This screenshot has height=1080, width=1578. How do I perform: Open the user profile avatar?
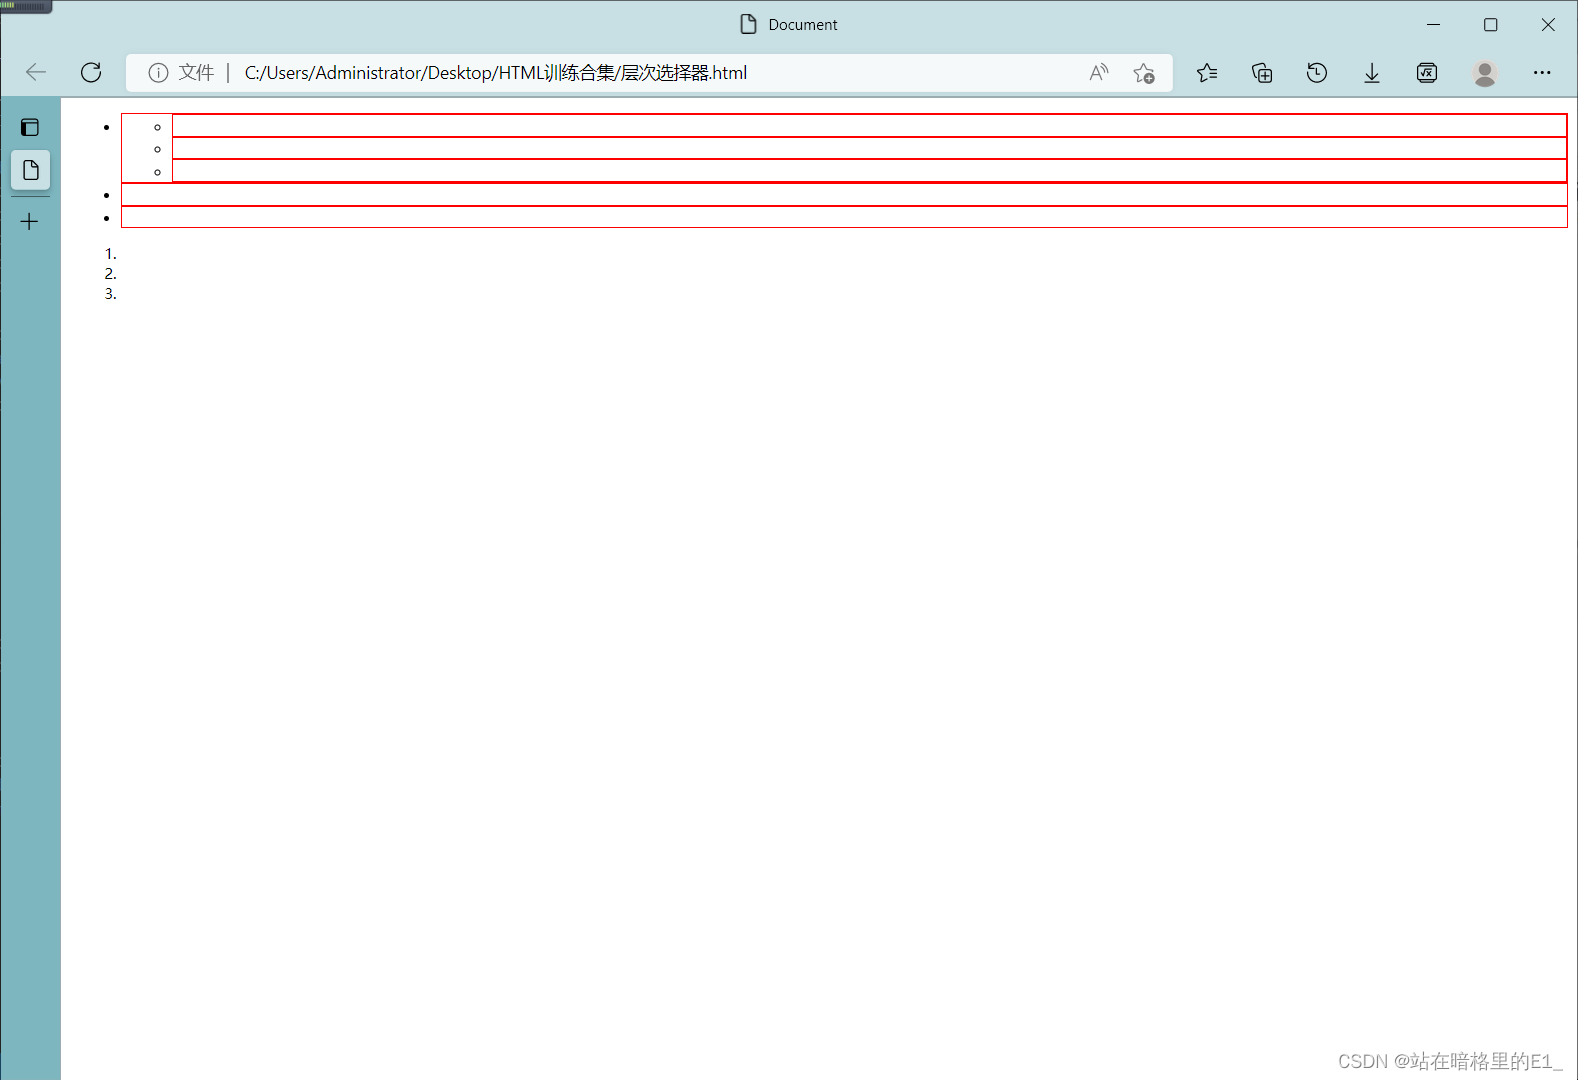click(x=1485, y=73)
